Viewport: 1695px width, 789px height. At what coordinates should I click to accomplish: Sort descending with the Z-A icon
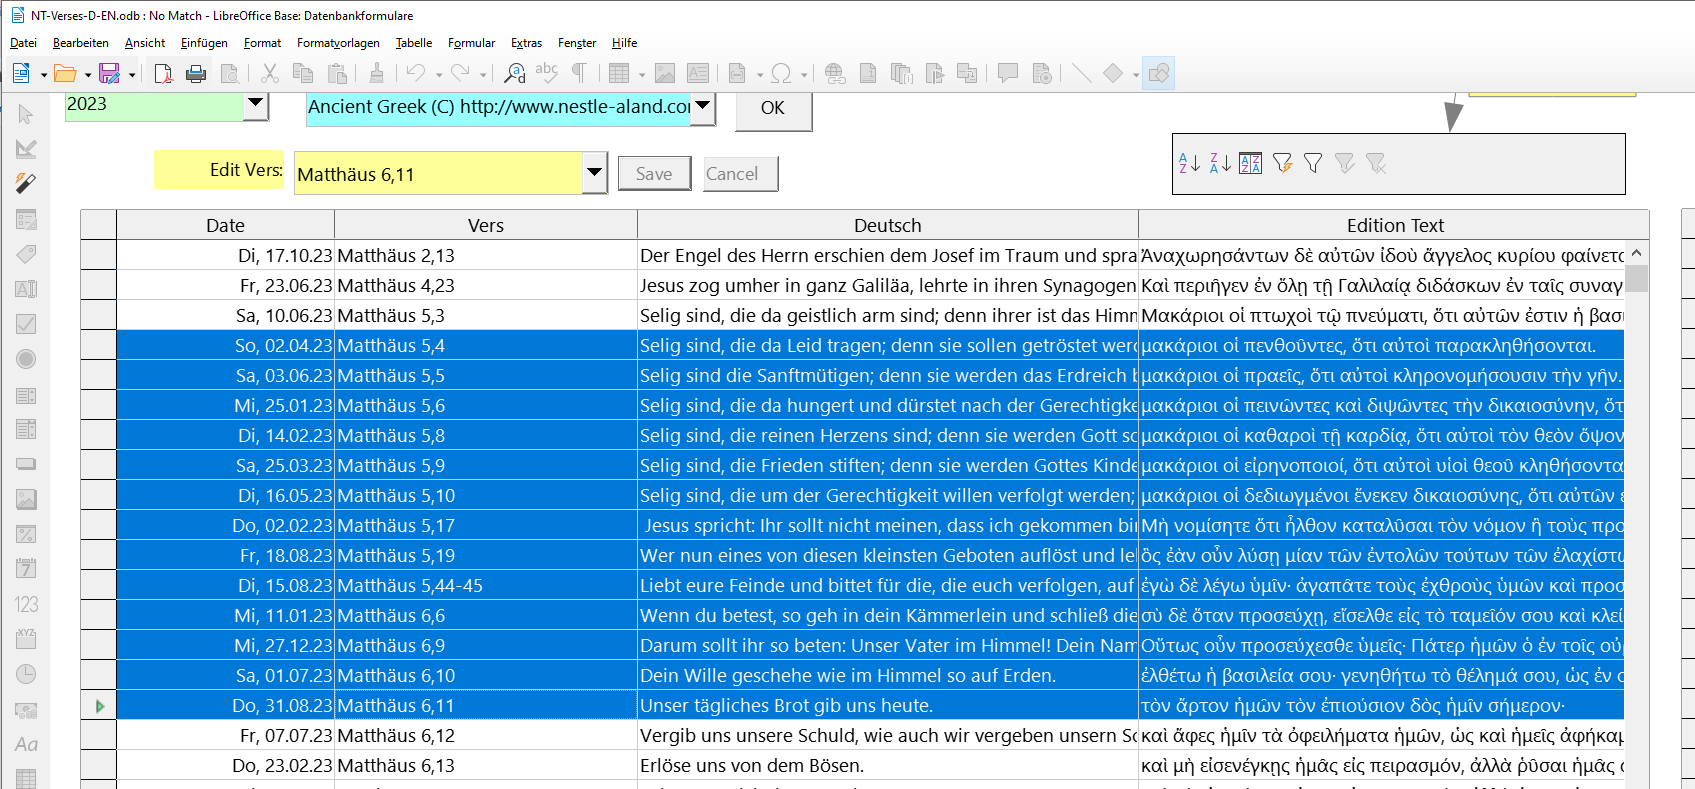(1220, 163)
